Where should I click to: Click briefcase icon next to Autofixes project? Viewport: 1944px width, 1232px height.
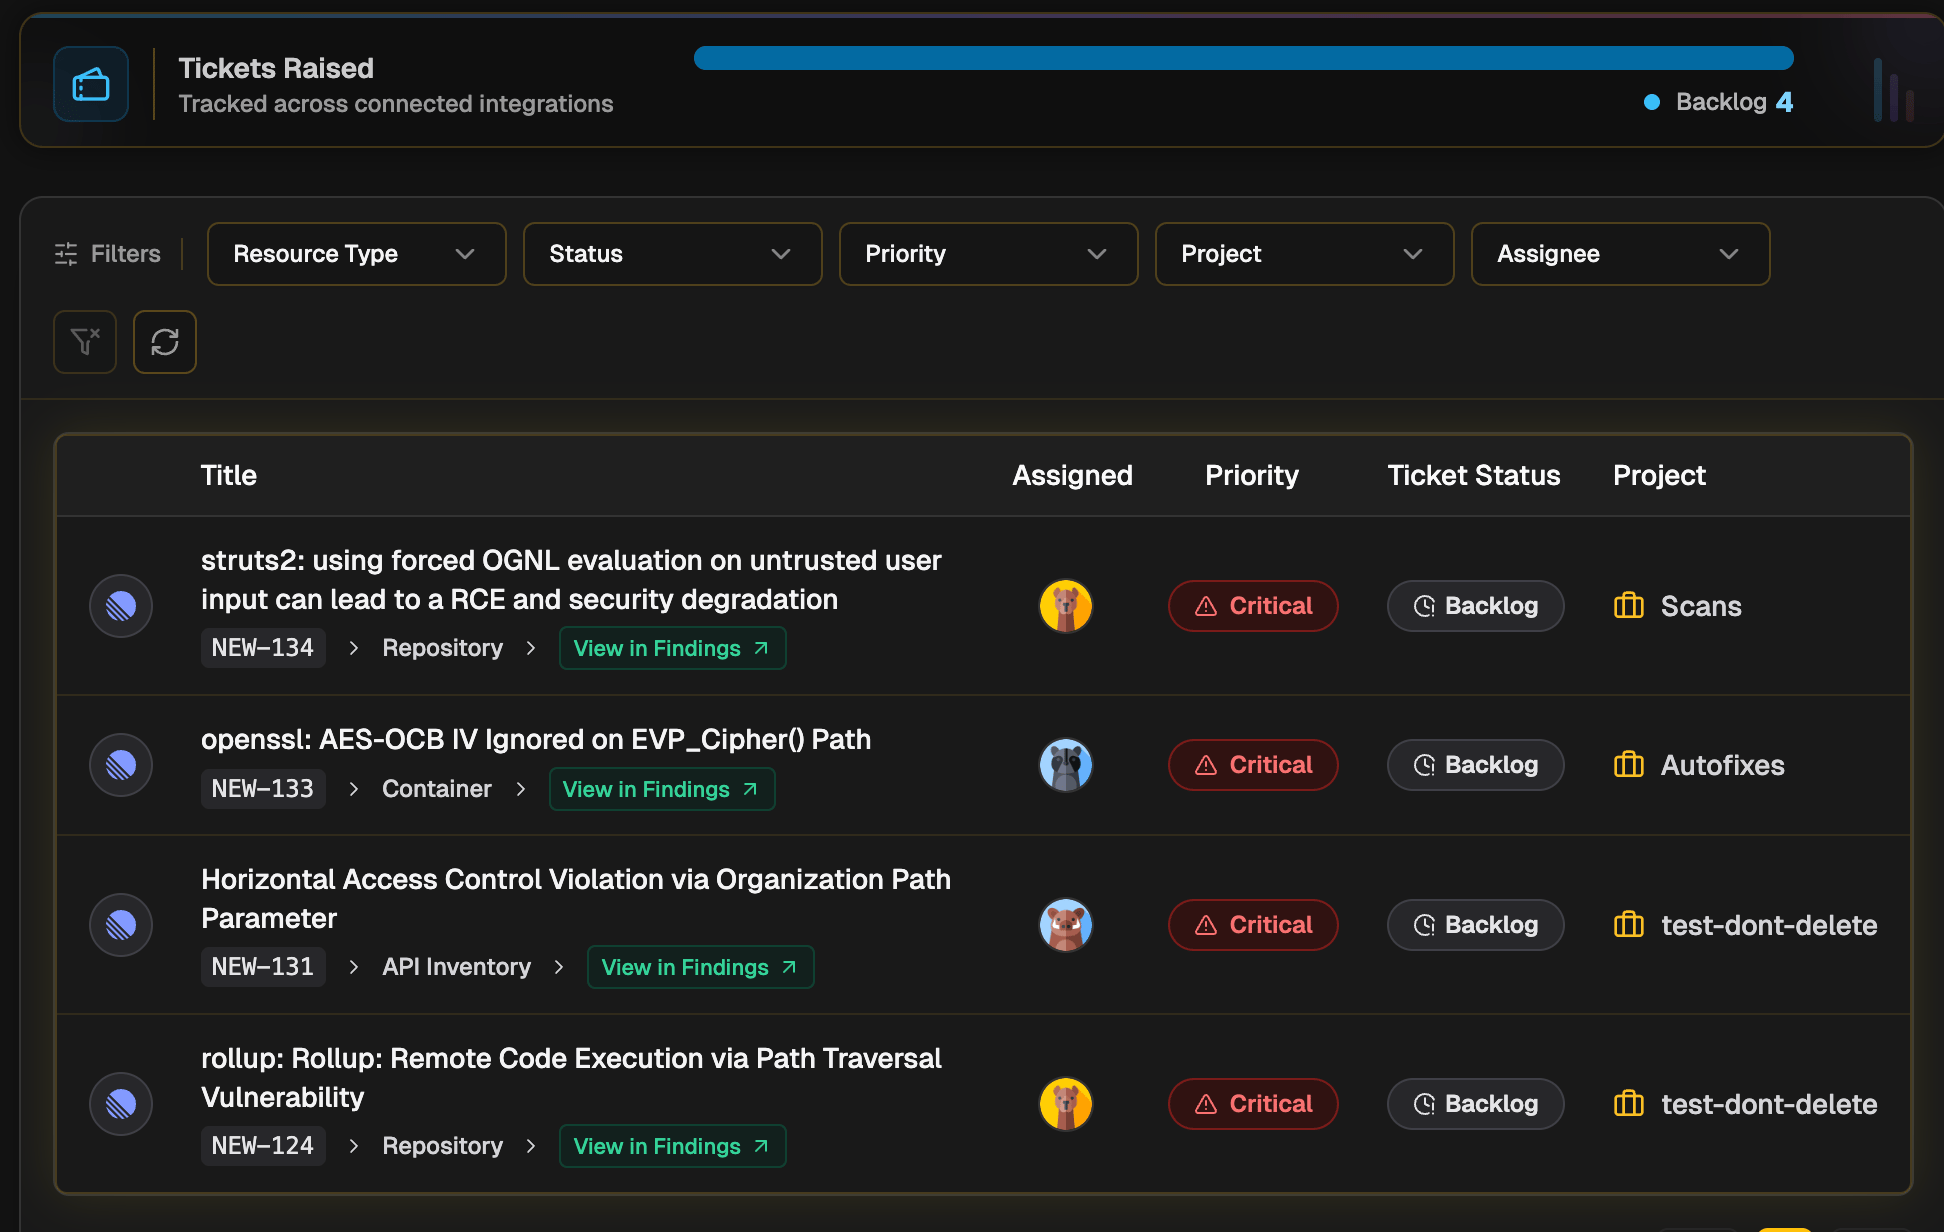pos(1629,765)
